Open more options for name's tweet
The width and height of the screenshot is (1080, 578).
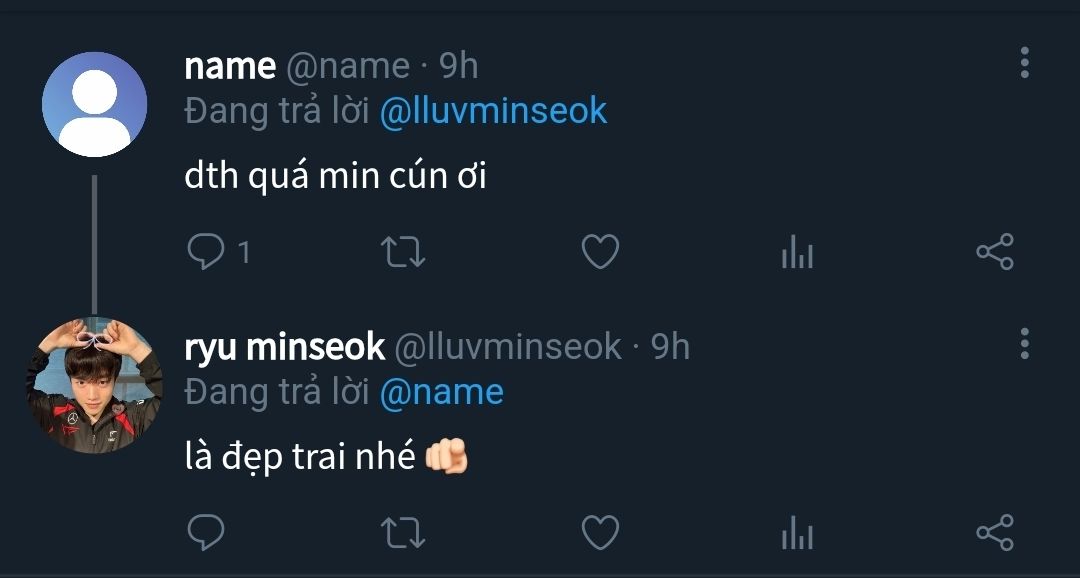tap(1024, 62)
